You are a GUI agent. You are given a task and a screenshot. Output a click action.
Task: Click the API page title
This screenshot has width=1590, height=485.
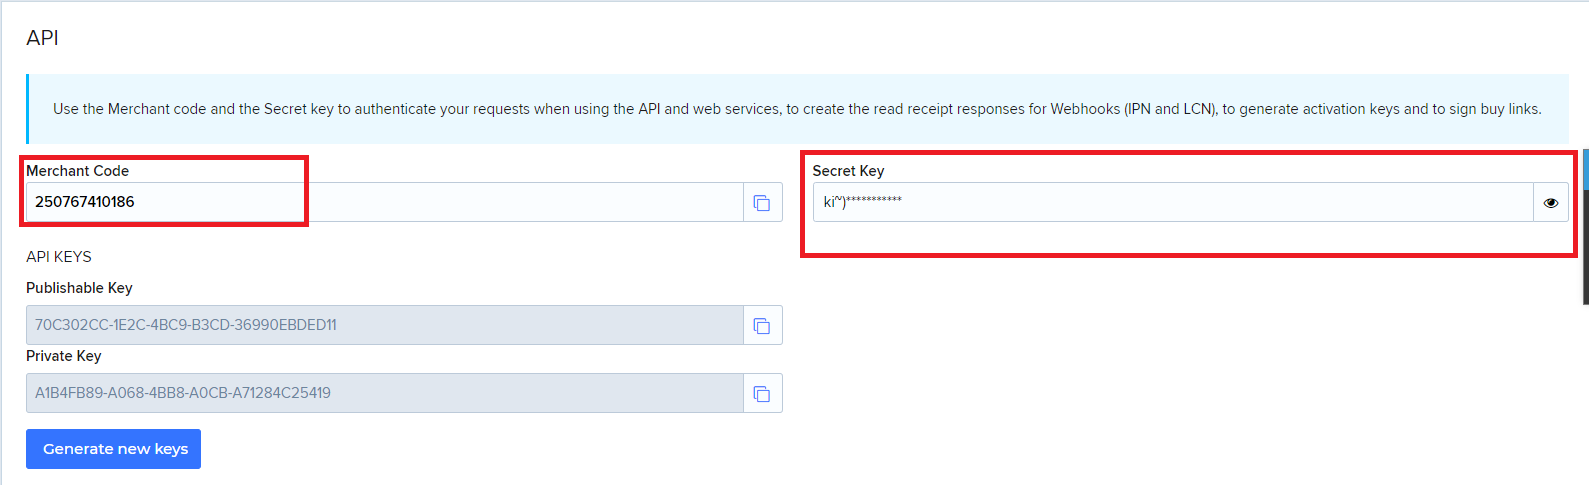43,38
